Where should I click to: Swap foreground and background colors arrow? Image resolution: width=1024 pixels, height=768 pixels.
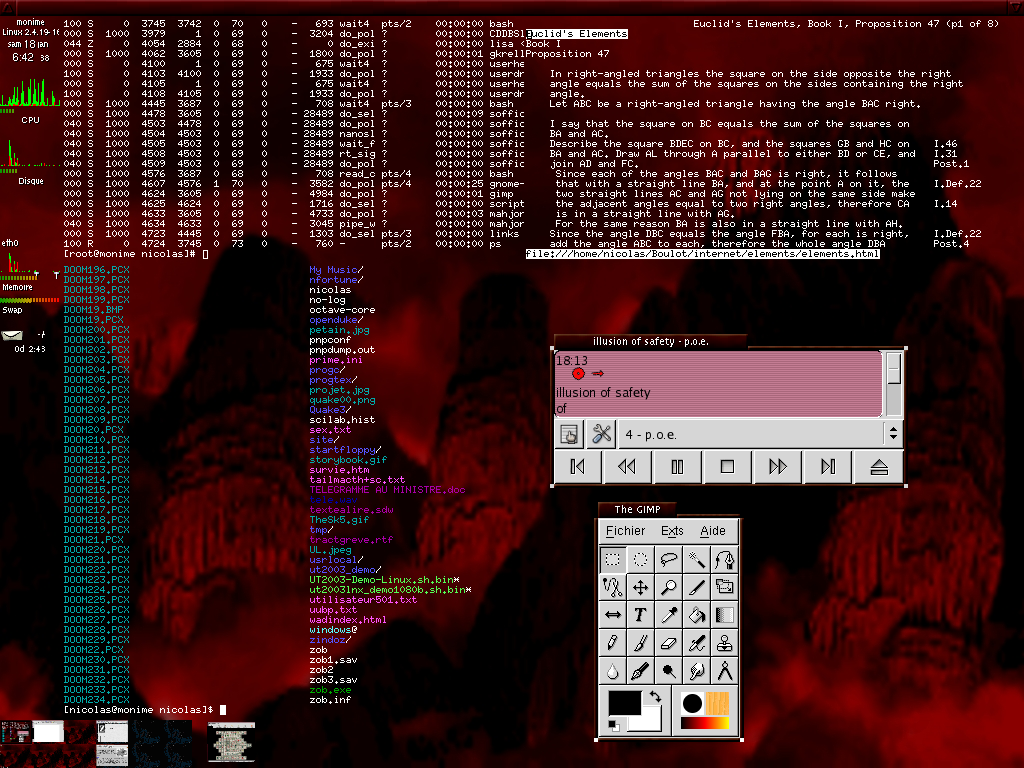pyautogui.click(x=654, y=696)
